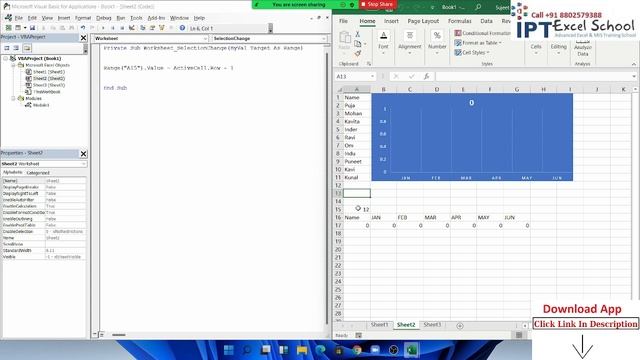Click View Object icon in Project panel

click(16, 48)
